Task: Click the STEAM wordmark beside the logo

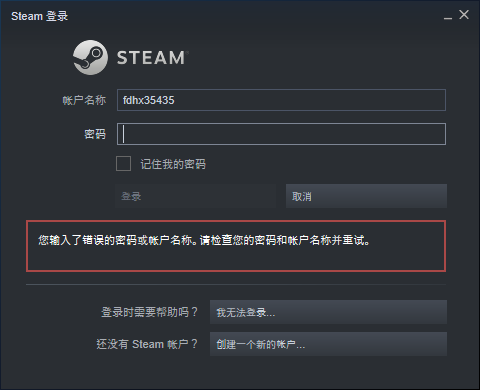Action: [152, 57]
